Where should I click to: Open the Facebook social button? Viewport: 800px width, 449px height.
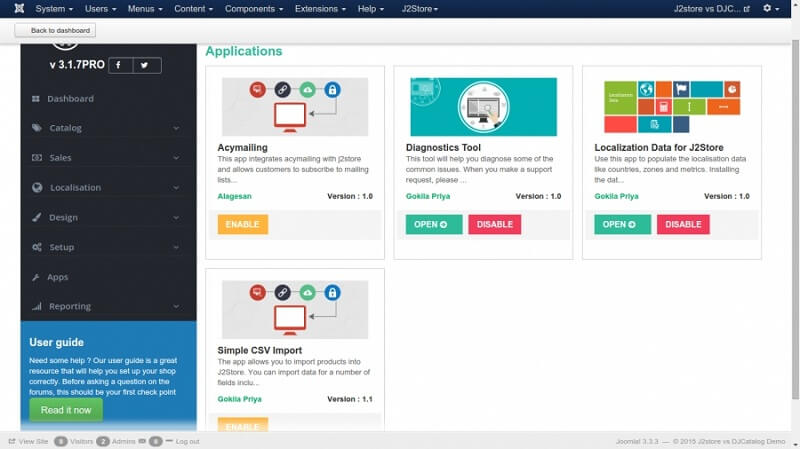pyautogui.click(x=120, y=65)
